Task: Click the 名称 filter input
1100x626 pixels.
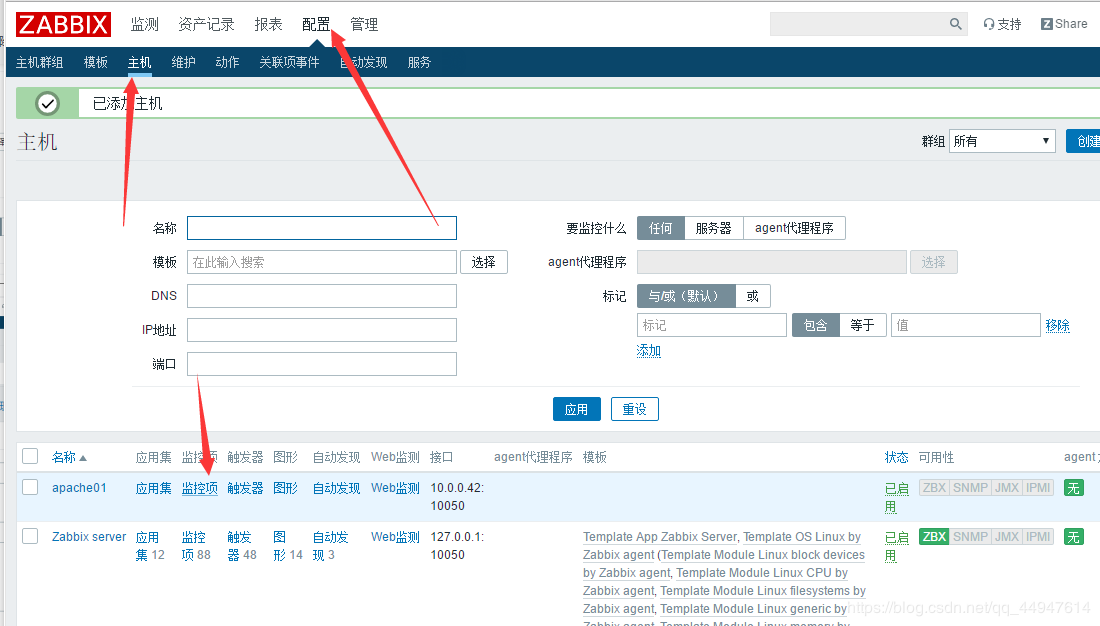Action: (x=322, y=228)
